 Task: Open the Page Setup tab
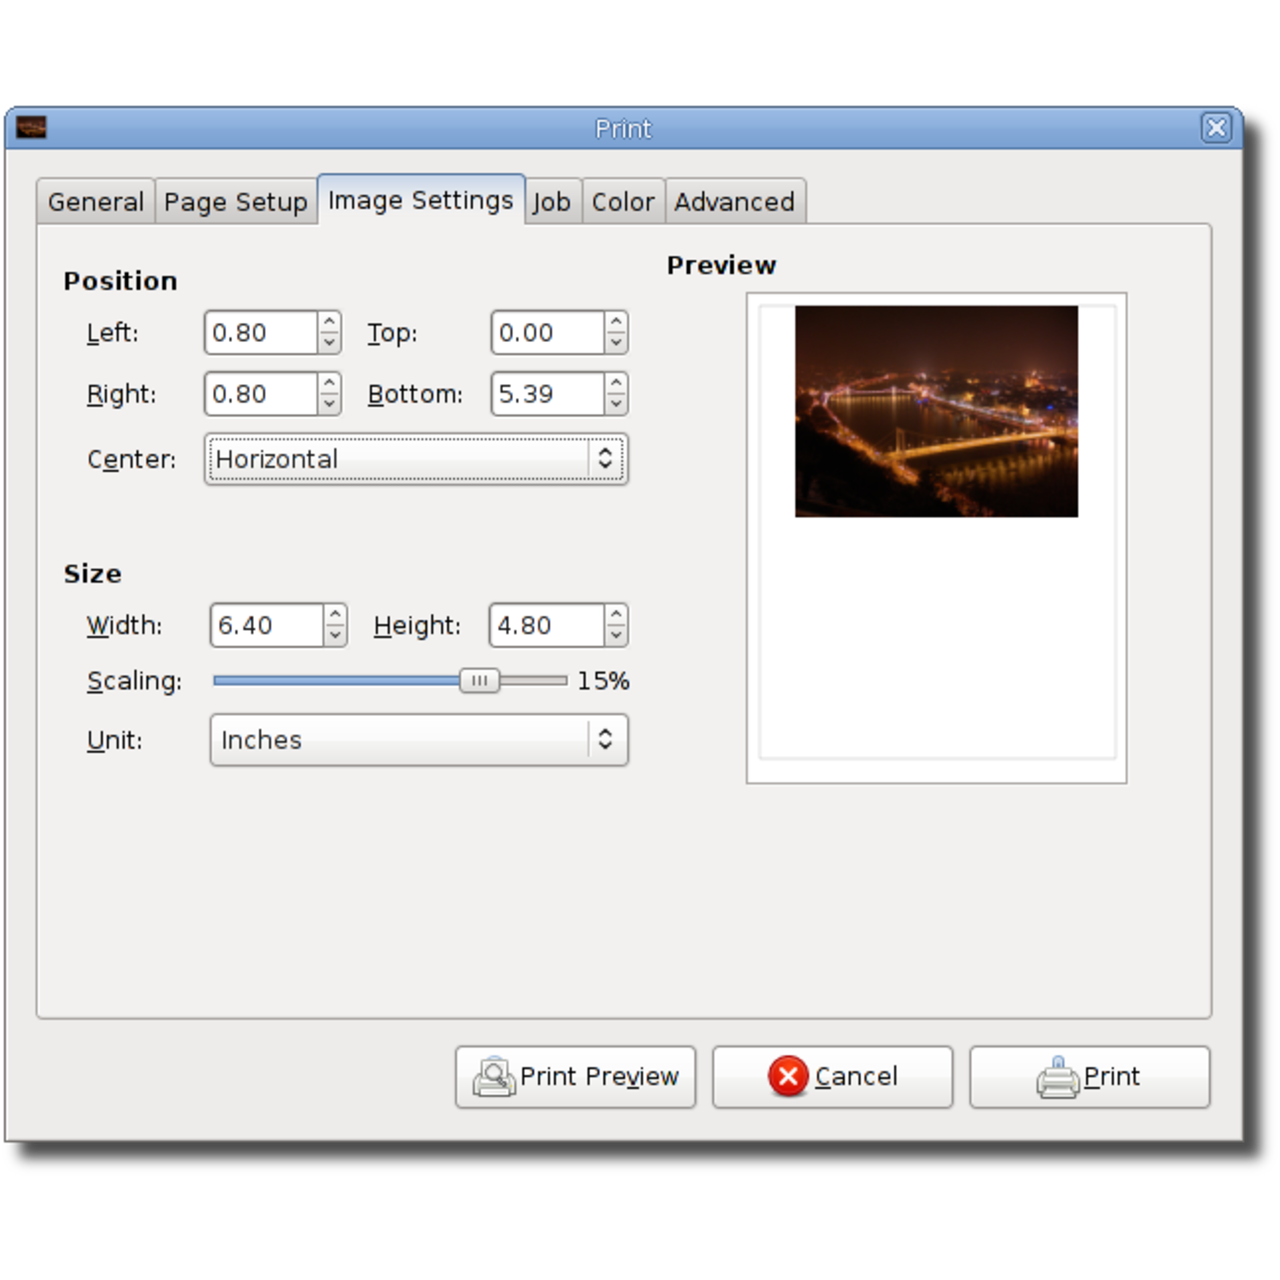pos(235,201)
